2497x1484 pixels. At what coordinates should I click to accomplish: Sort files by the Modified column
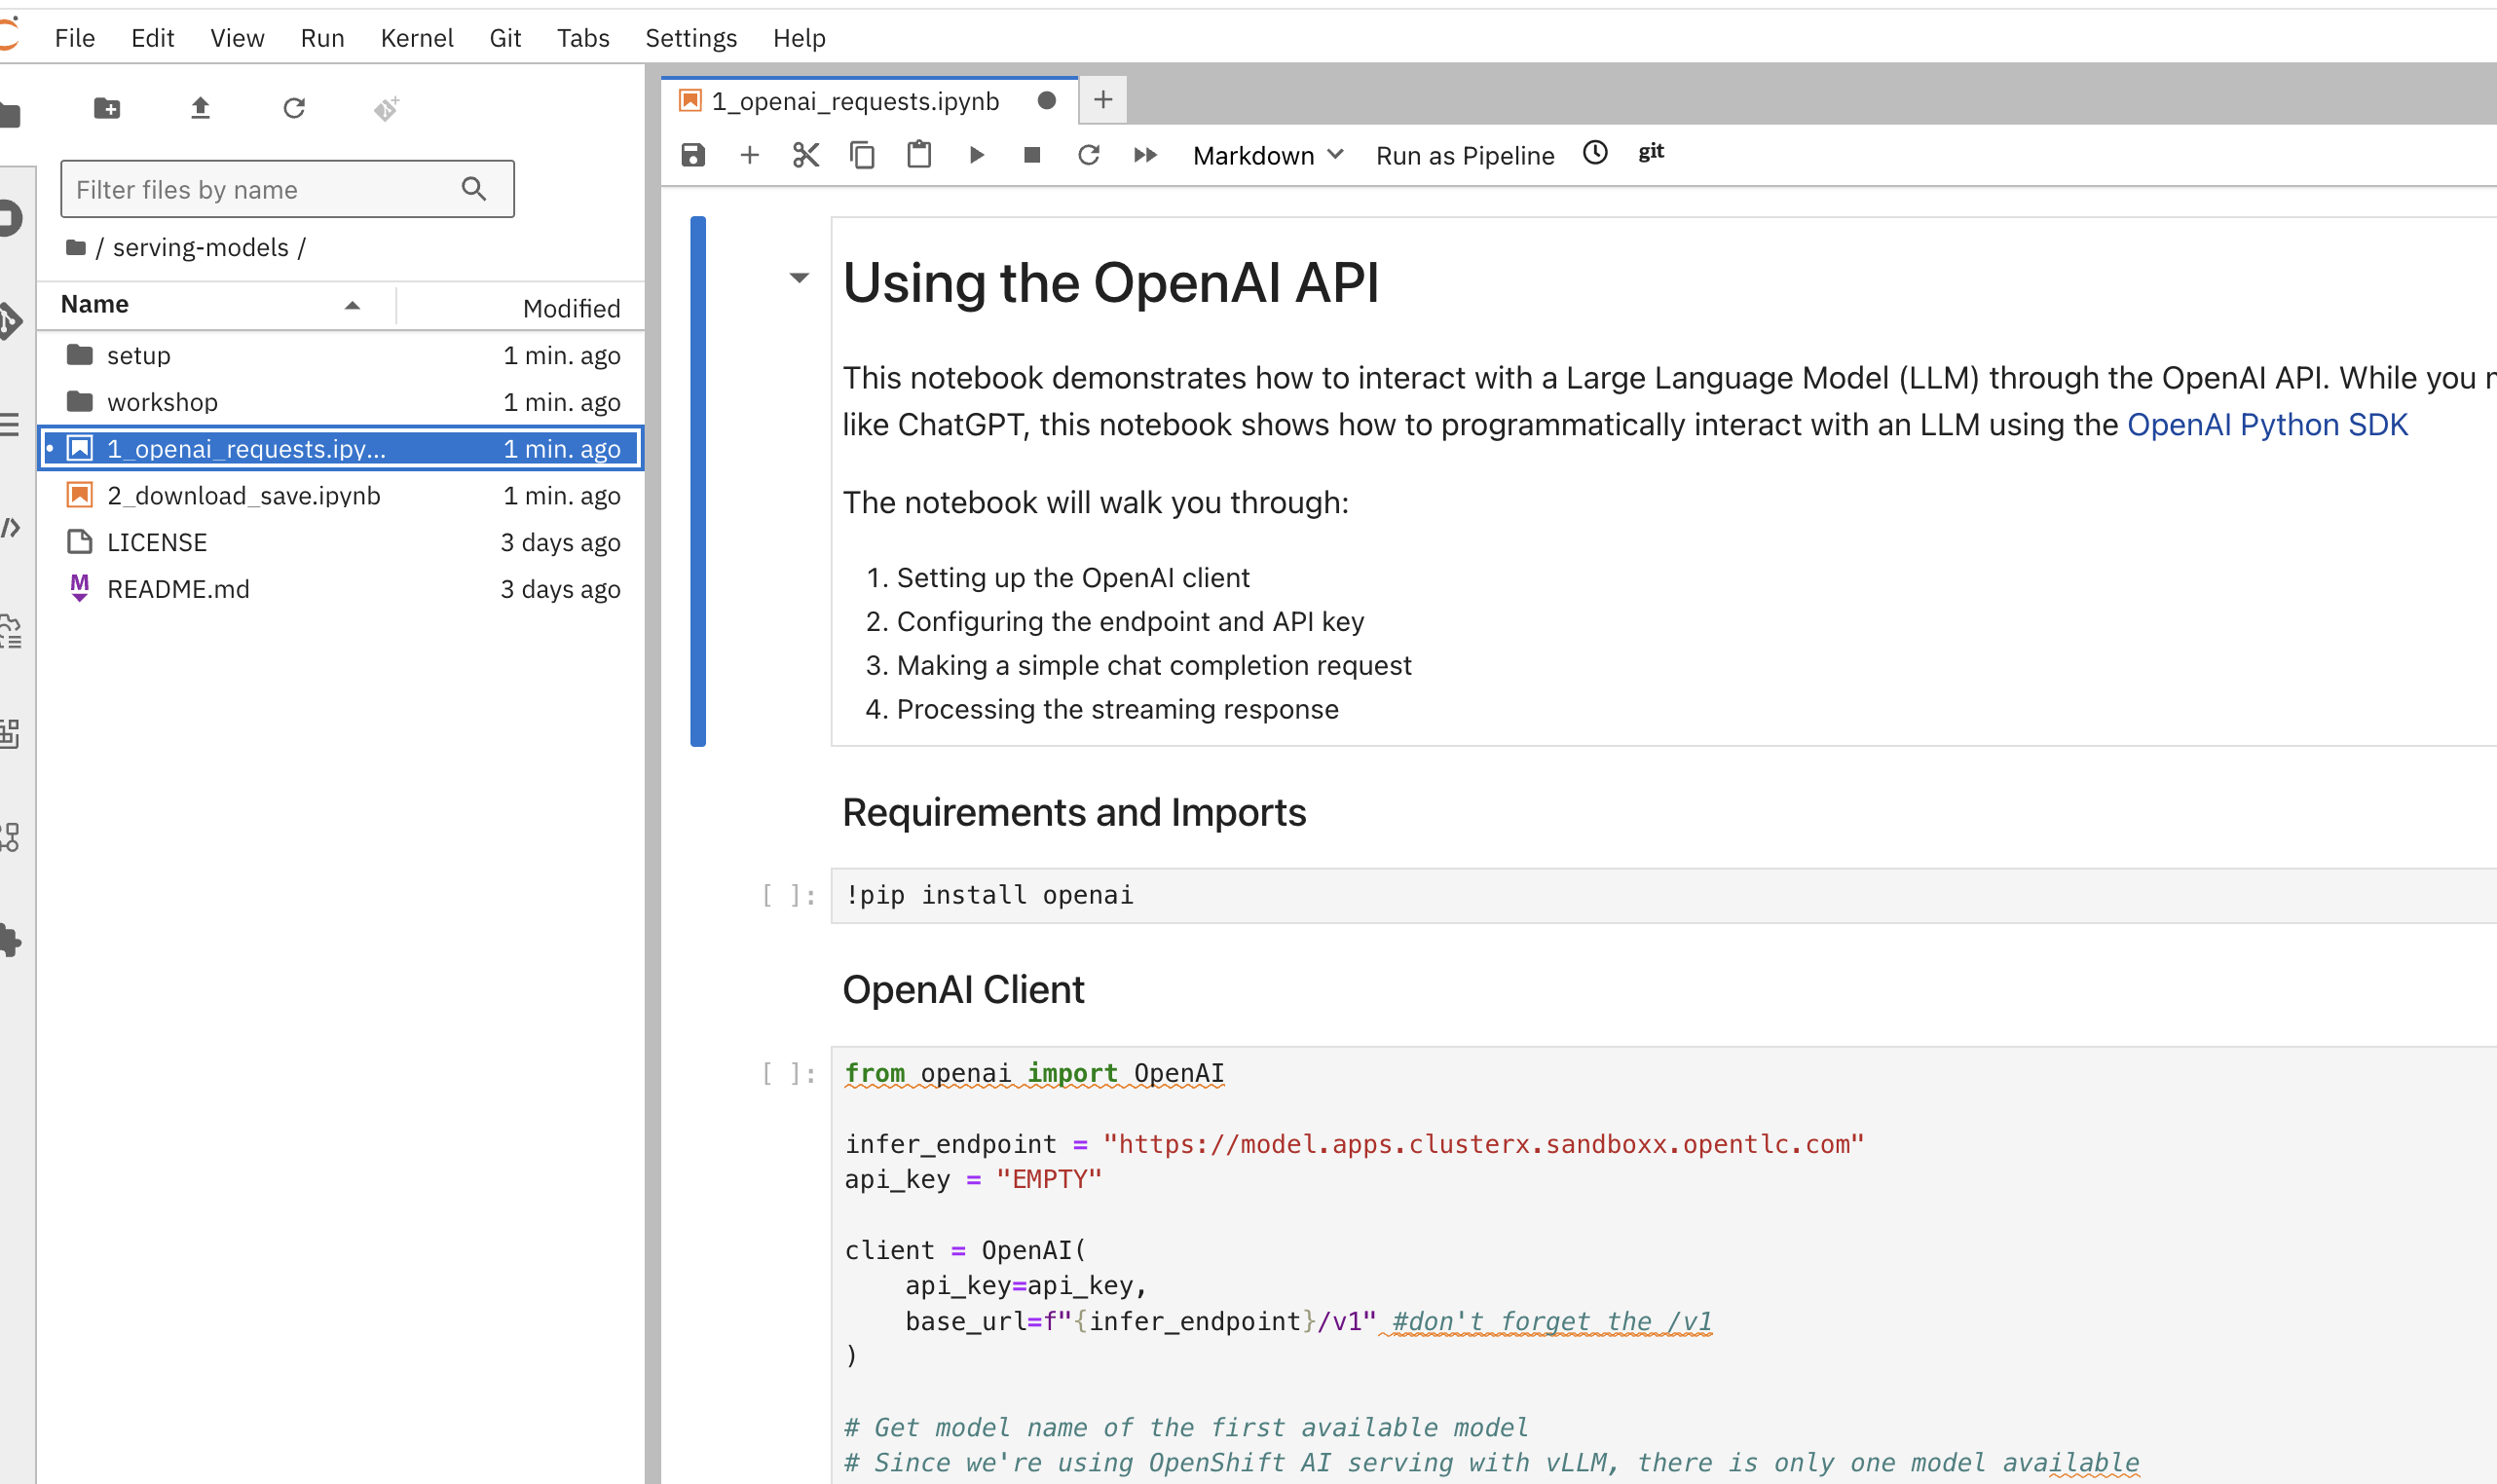point(571,308)
